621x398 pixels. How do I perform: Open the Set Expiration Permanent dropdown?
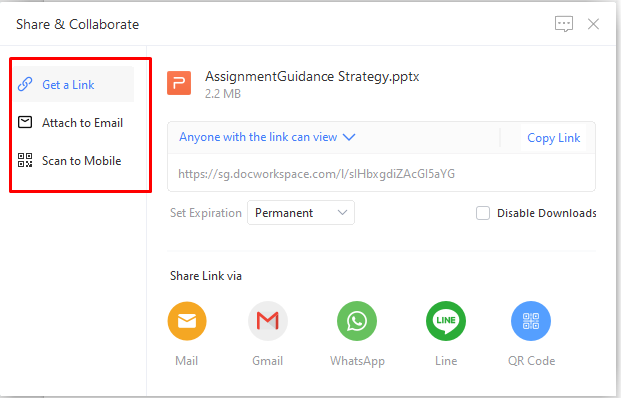(301, 213)
